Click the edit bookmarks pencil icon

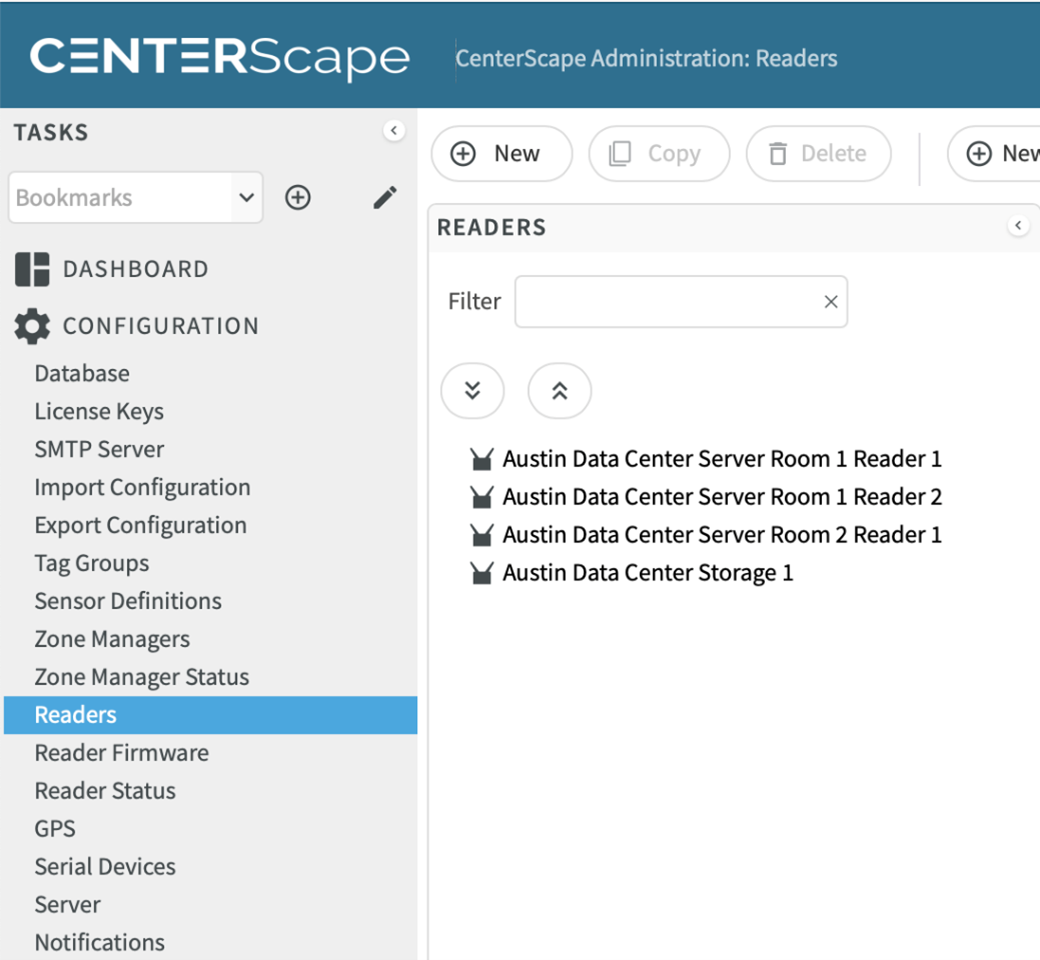pyautogui.click(x=385, y=198)
